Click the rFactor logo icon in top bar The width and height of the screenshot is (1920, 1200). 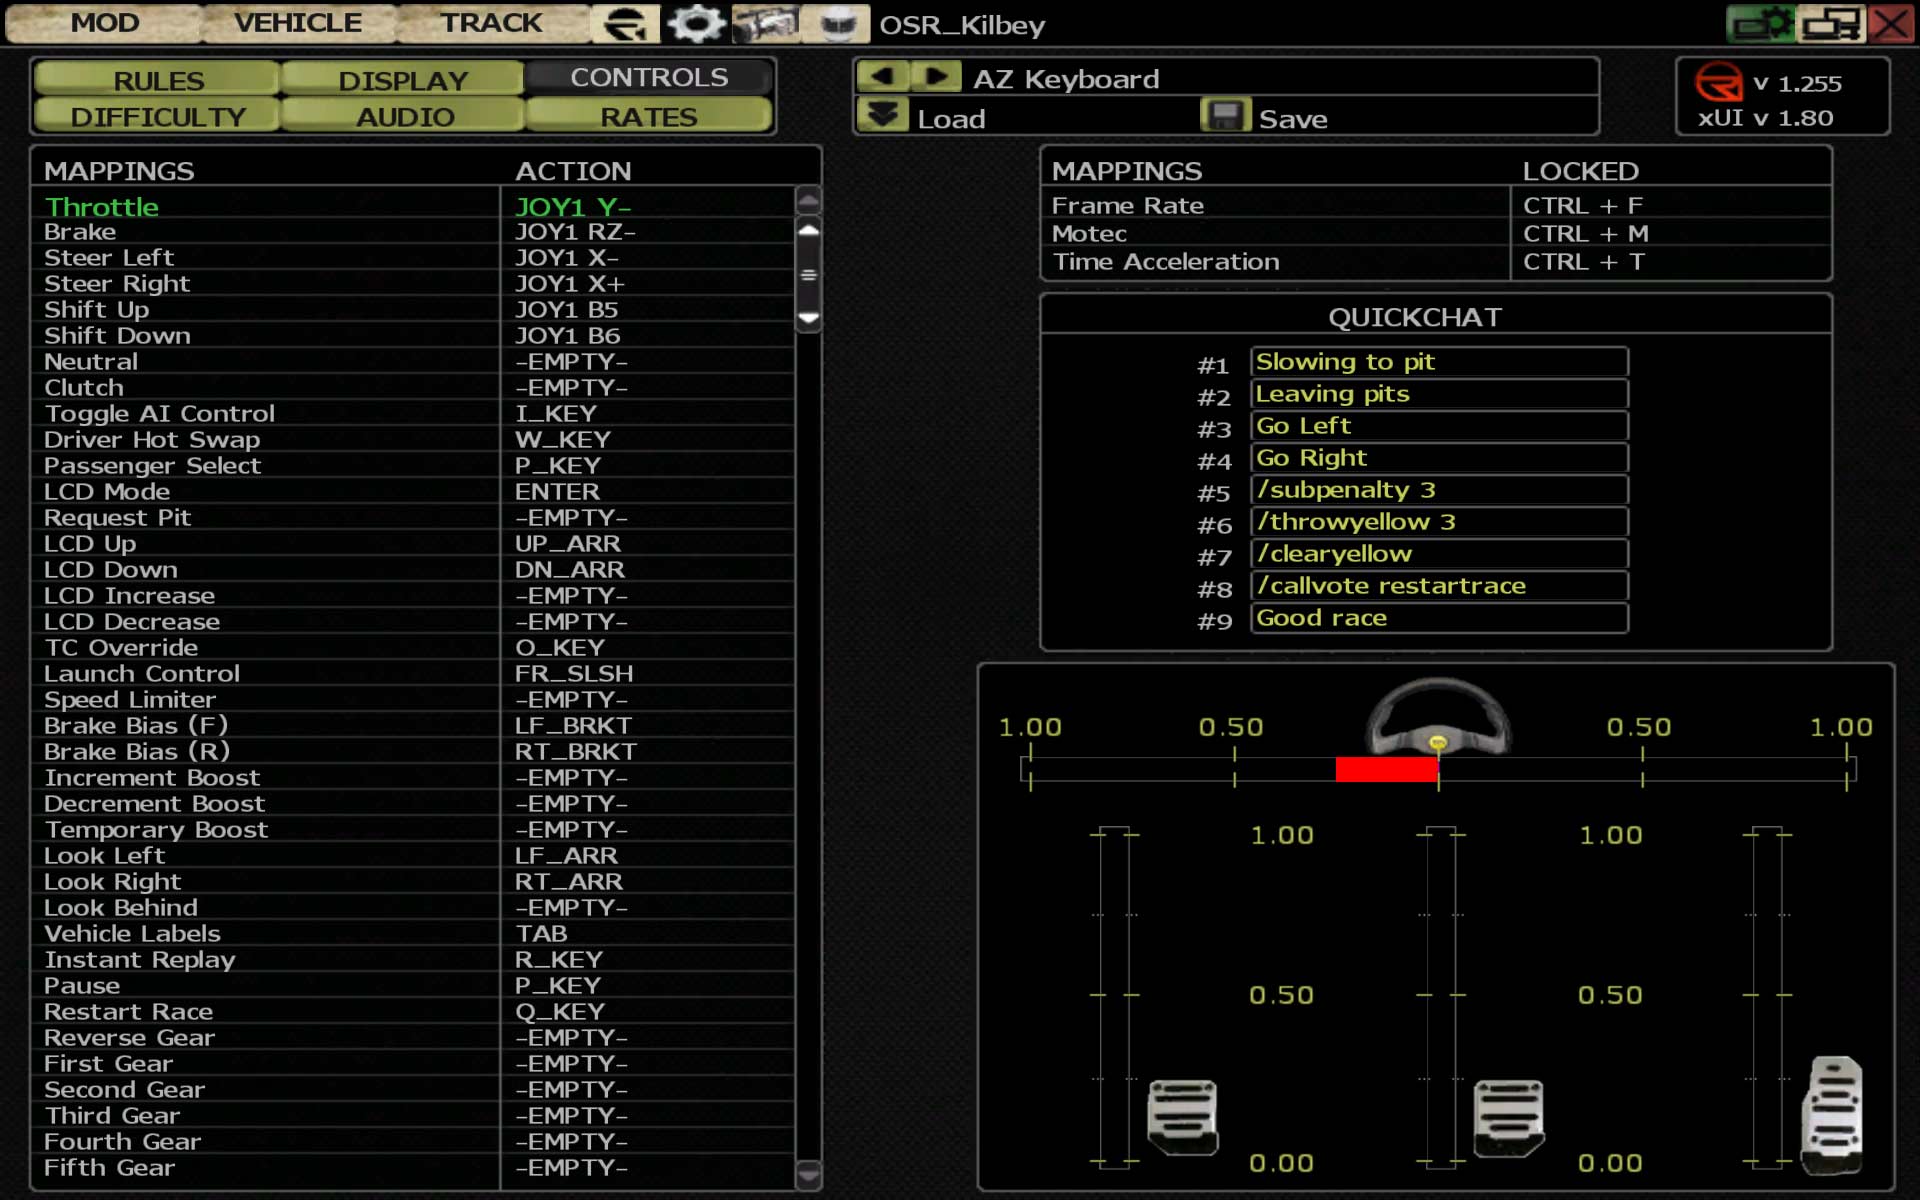click(x=625, y=23)
